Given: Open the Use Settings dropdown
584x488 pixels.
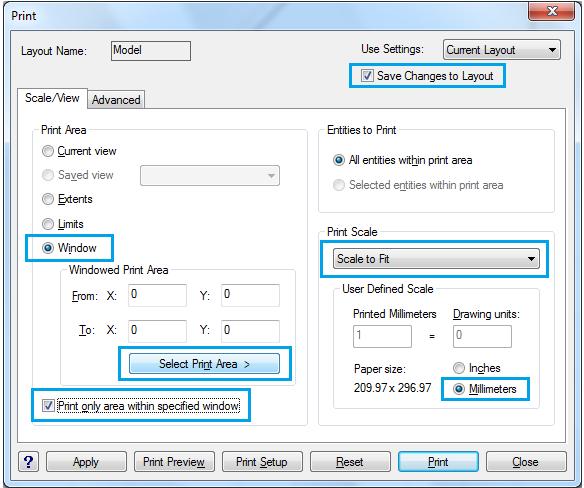Looking at the screenshot, I should [x=502, y=50].
